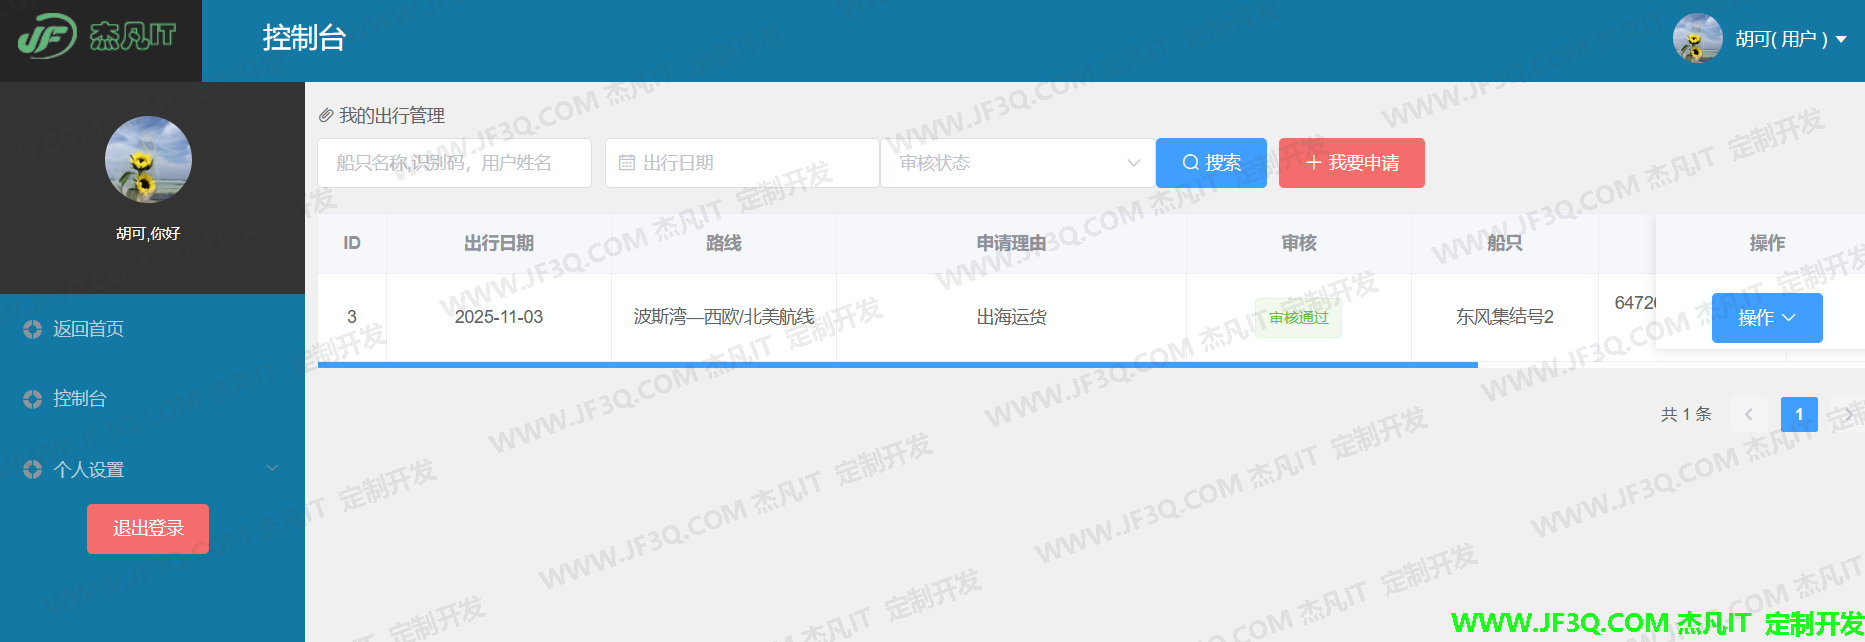Image resolution: width=1865 pixels, height=642 pixels.
Task: Click the top-right user avatar
Action: tap(1697, 39)
